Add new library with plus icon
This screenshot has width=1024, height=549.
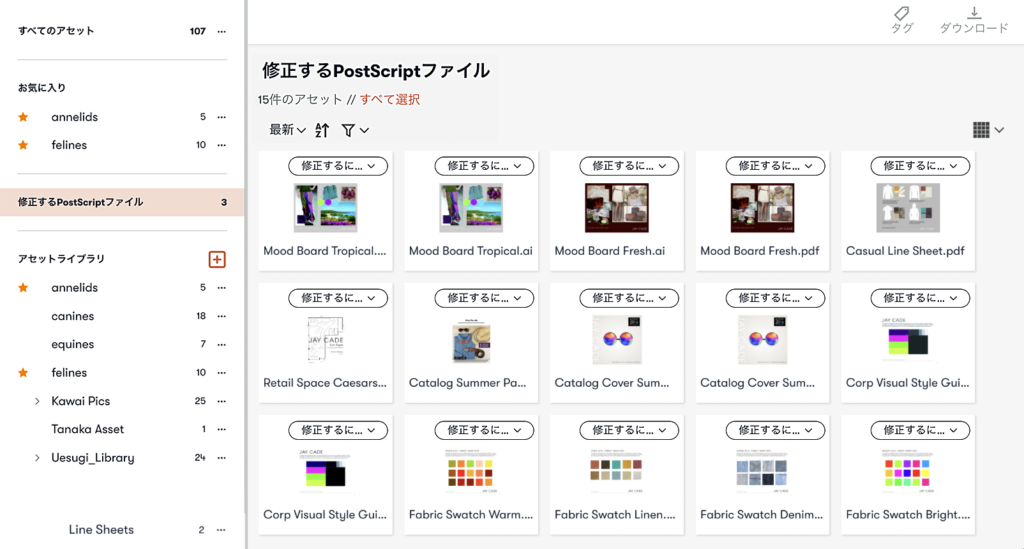tap(217, 259)
